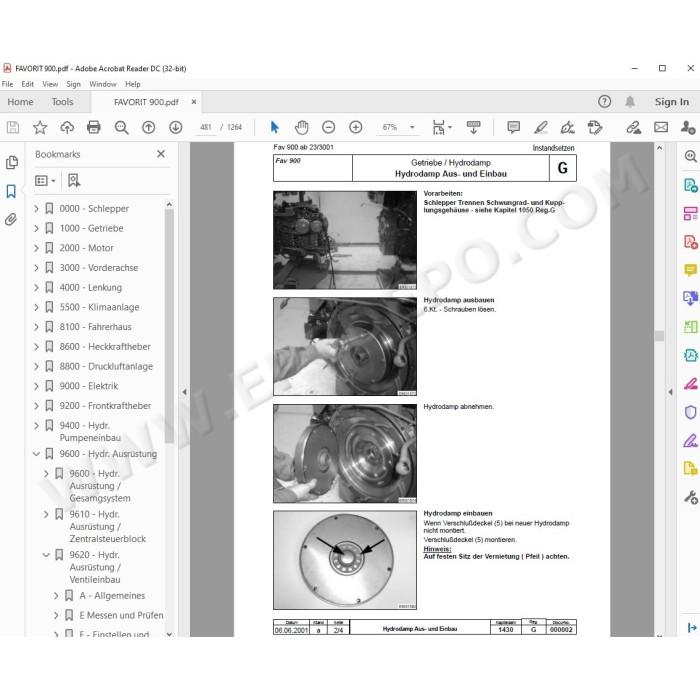Open the Window menu

click(103, 84)
